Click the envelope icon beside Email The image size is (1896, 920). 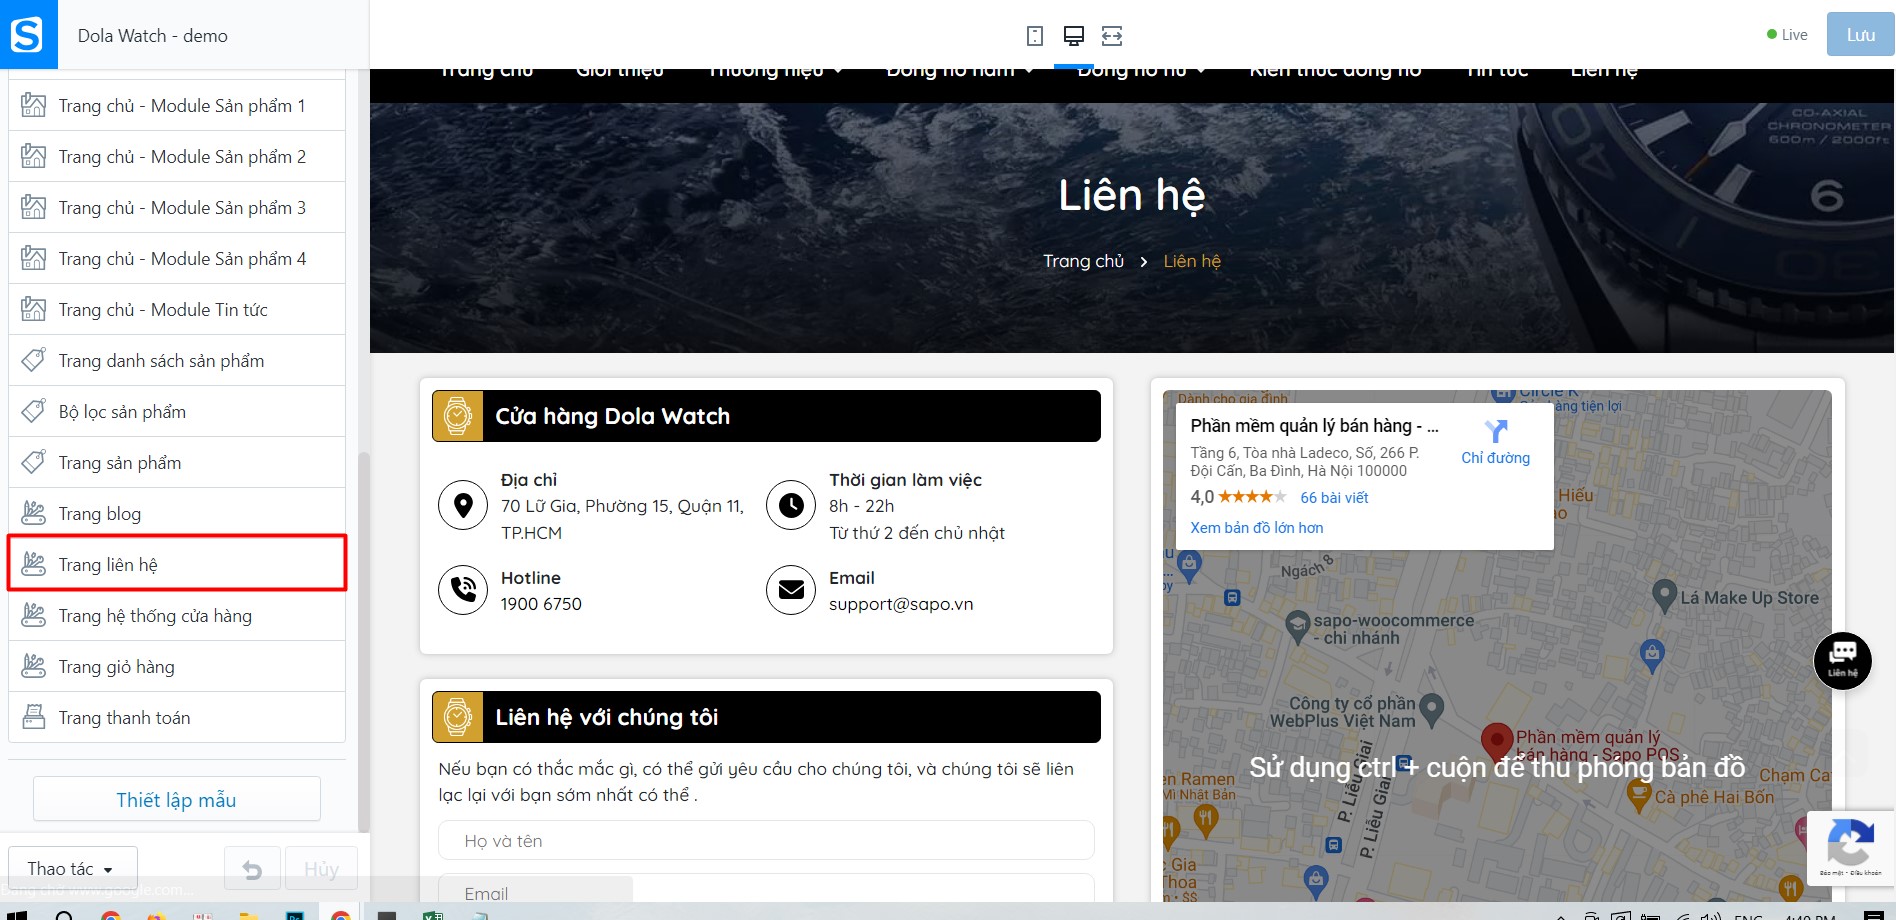point(791,589)
